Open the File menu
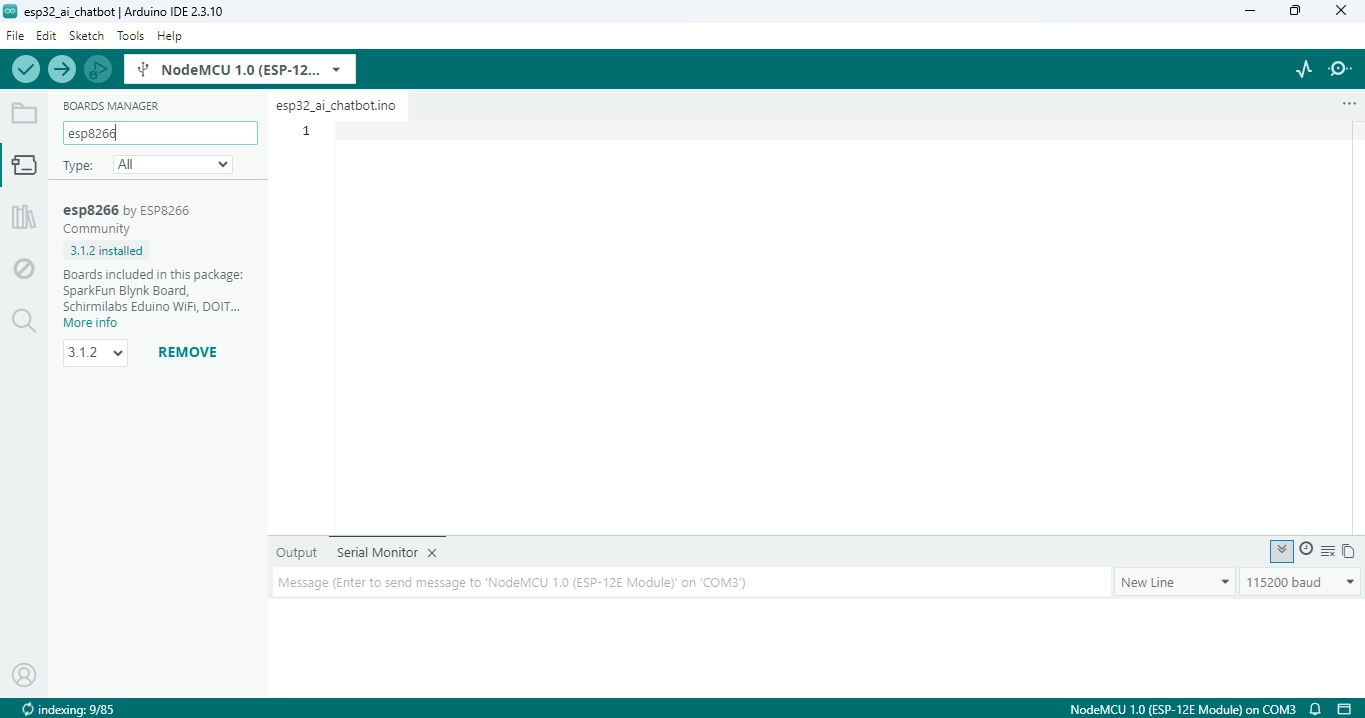 15,35
